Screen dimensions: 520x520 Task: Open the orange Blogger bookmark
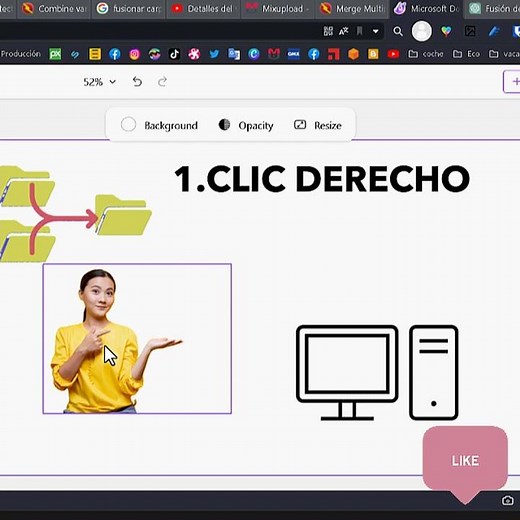pyautogui.click(x=373, y=54)
